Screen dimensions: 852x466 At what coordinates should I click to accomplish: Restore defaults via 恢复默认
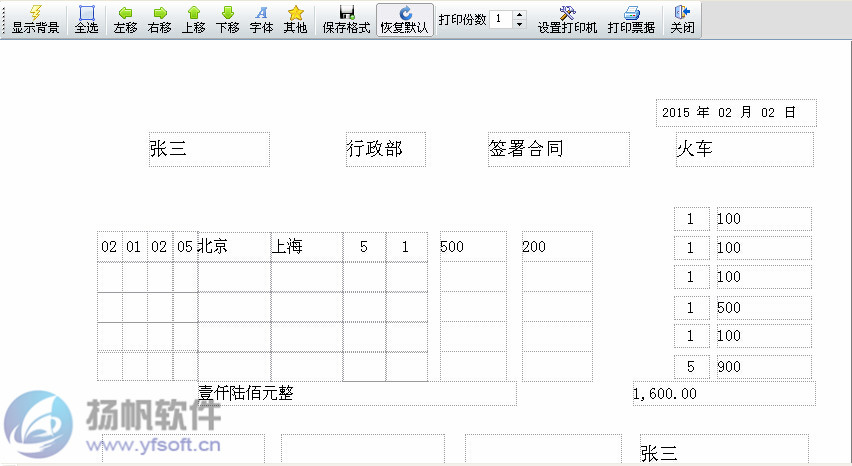(404, 19)
